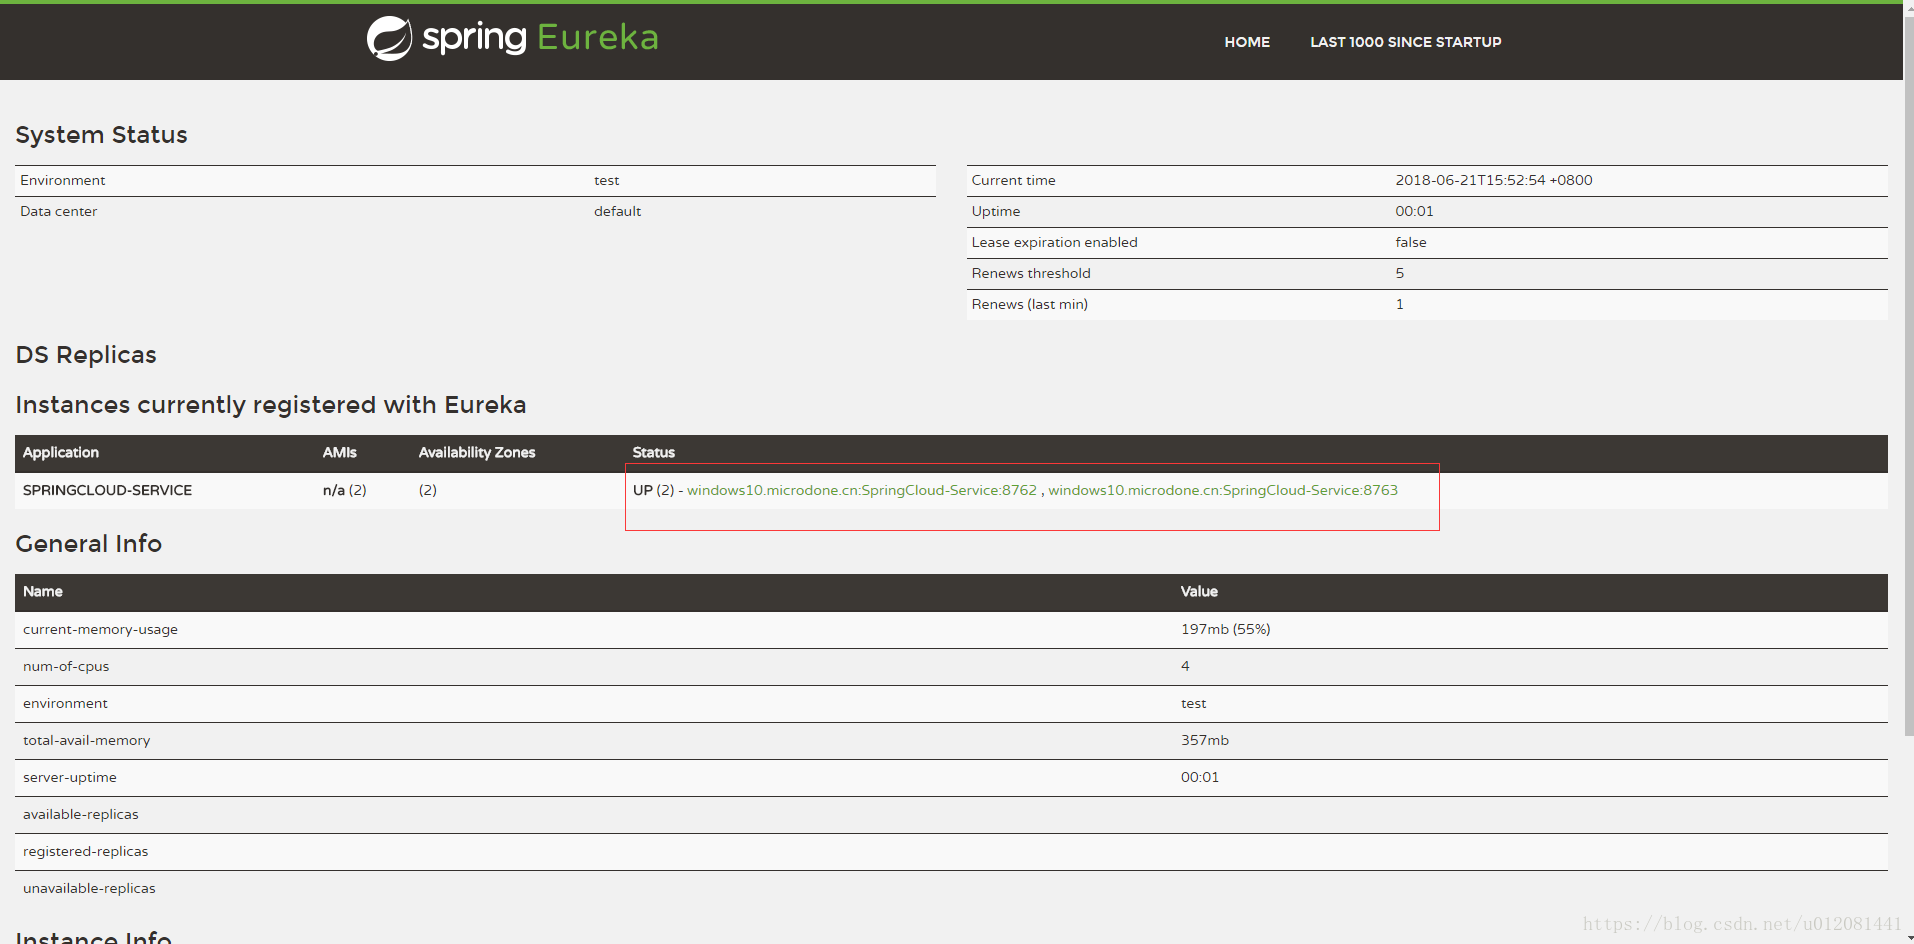Screen dimensions: 1914x944
Task: Open the HOME navigation link
Action: coord(1247,42)
